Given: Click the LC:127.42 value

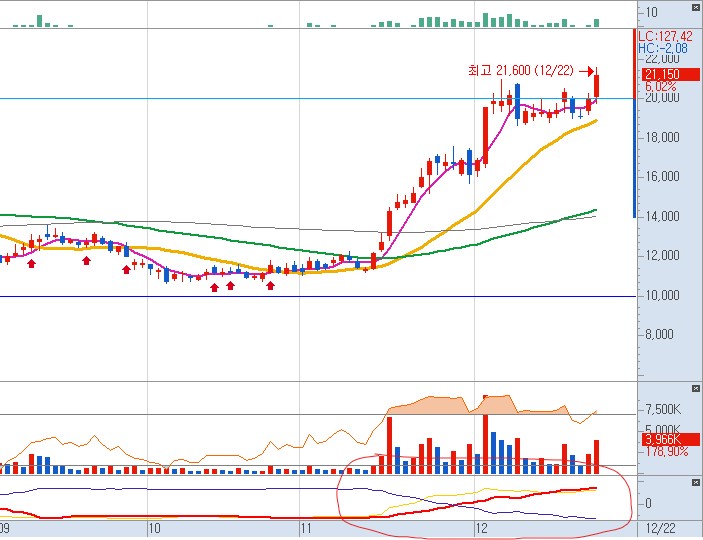Looking at the screenshot, I should [x=665, y=36].
